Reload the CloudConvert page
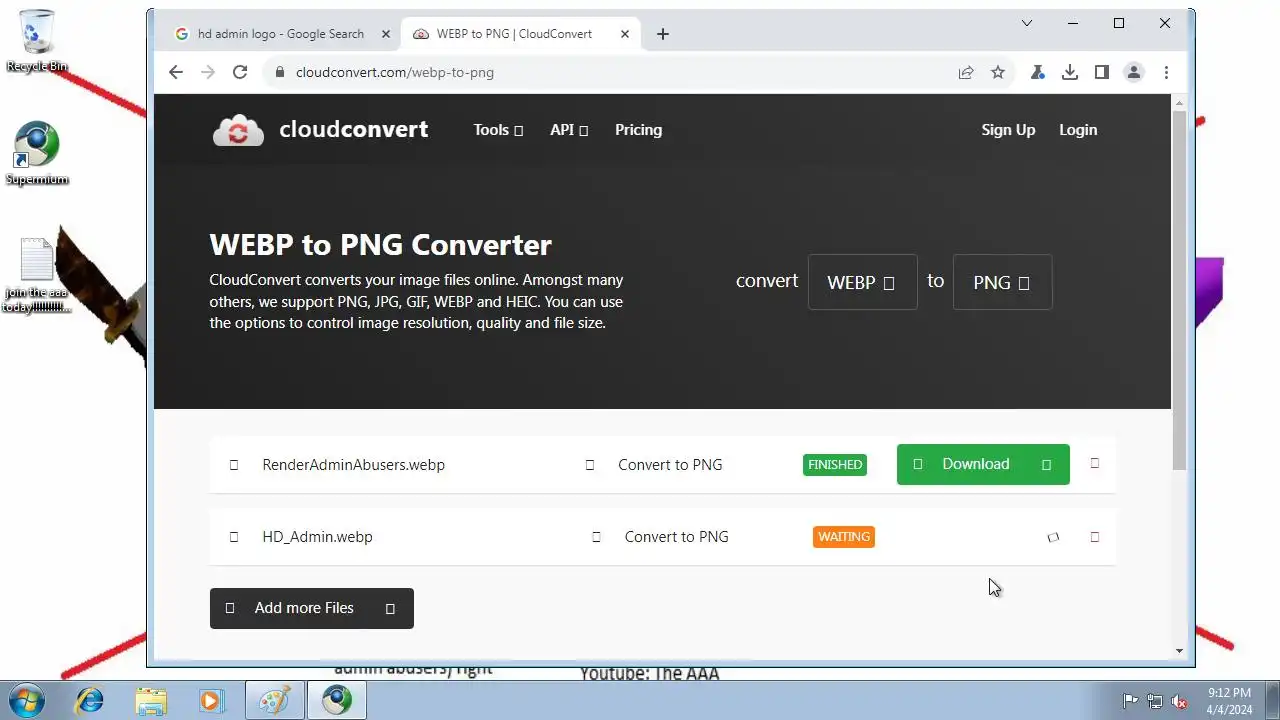This screenshot has height=720, width=1280. pyautogui.click(x=240, y=72)
